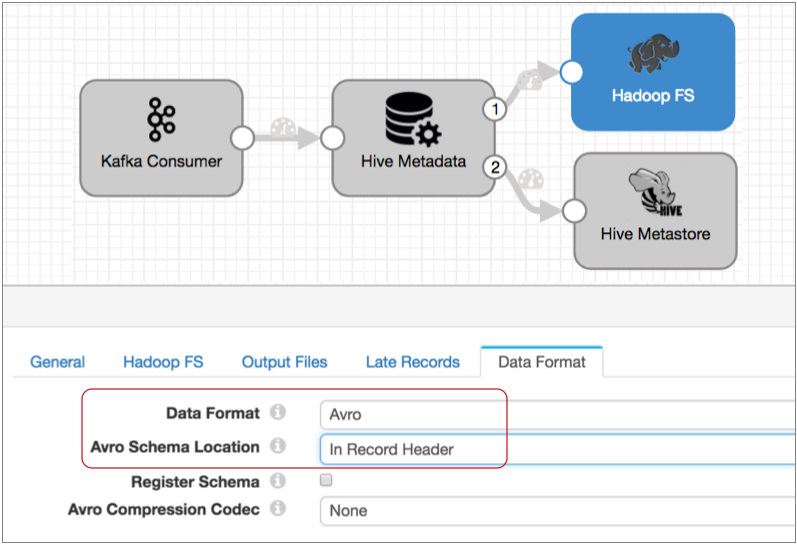Select the Kafka Consumer stage icon
The width and height of the screenshot is (797, 545).
[x=161, y=120]
